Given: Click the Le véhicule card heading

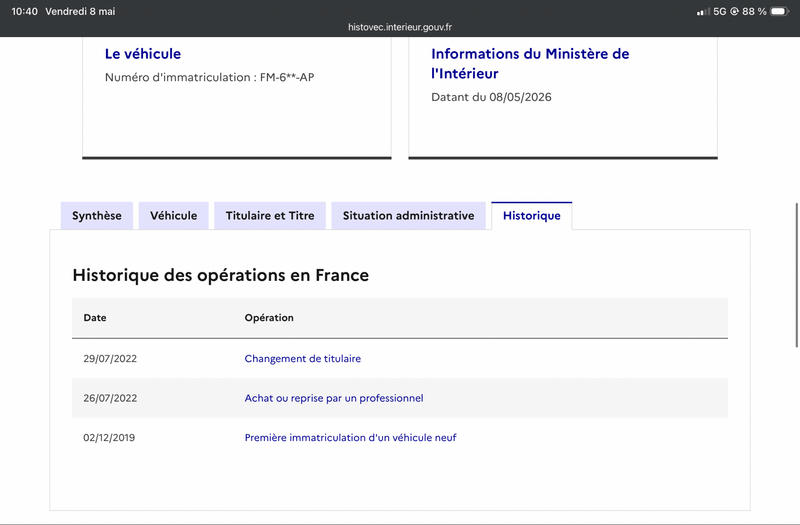Looking at the screenshot, I should coord(143,54).
